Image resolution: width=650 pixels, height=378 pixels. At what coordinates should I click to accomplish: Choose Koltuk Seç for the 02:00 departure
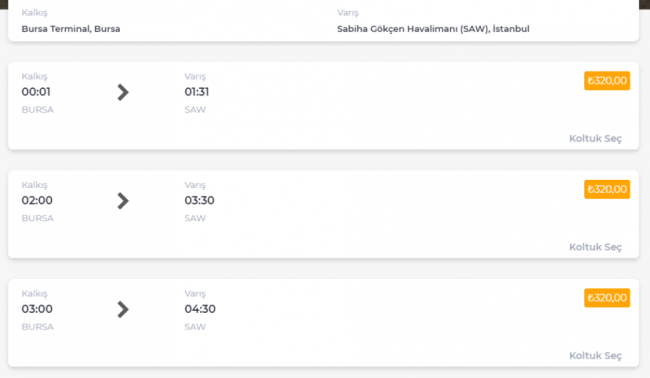pyautogui.click(x=595, y=247)
